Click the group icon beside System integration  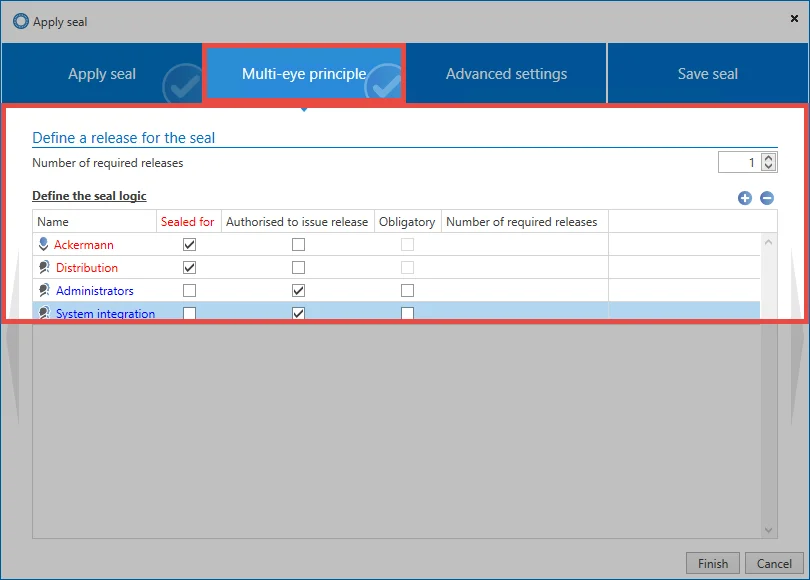[x=44, y=312]
